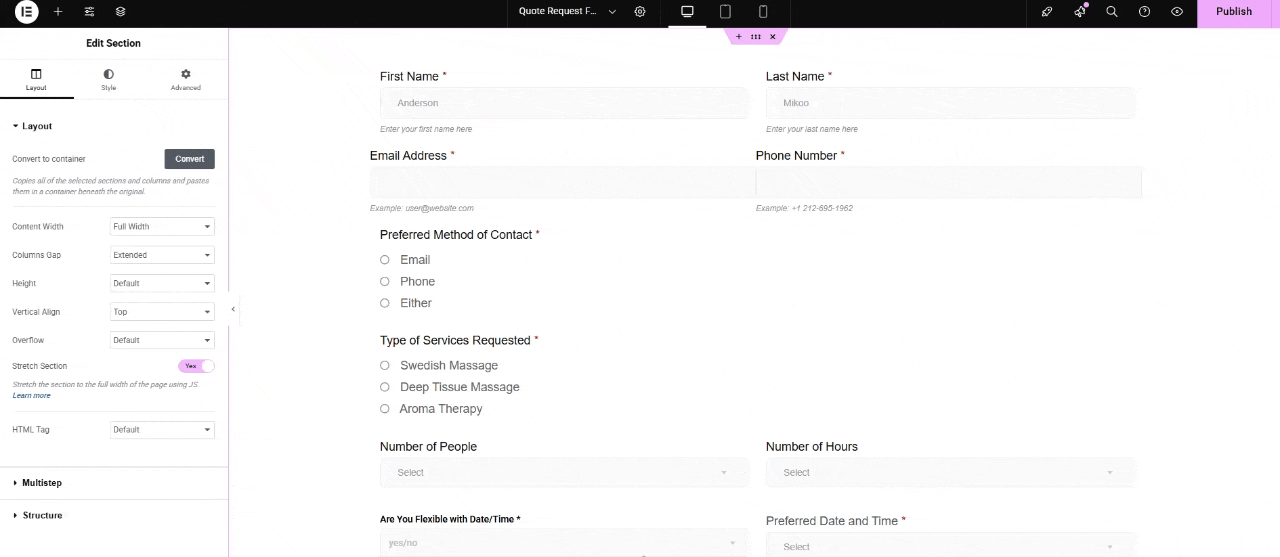Open page settings gear icon

(x=640, y=12)
